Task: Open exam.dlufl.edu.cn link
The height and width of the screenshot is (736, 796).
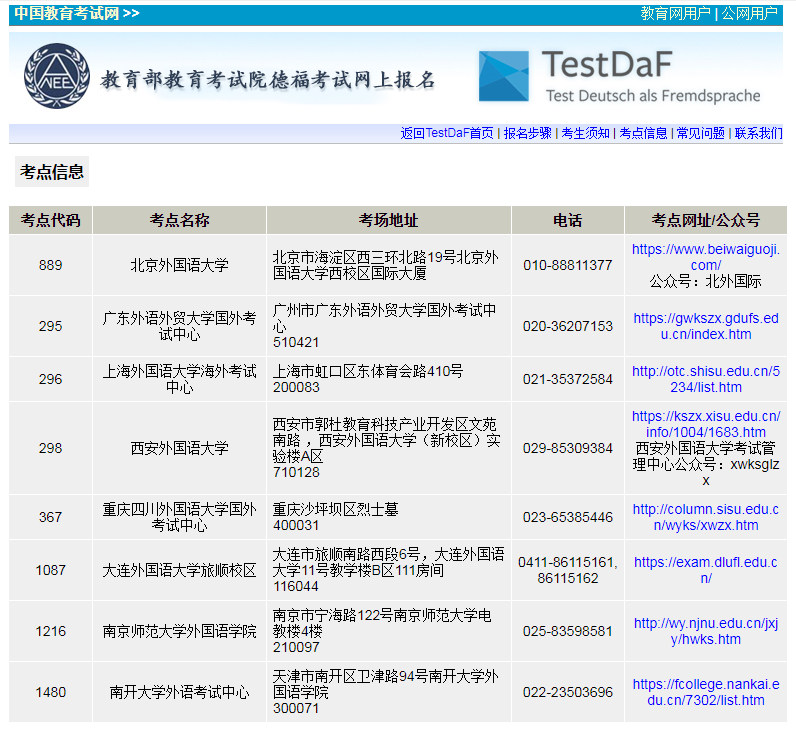Action: click(x=706, y=570)
